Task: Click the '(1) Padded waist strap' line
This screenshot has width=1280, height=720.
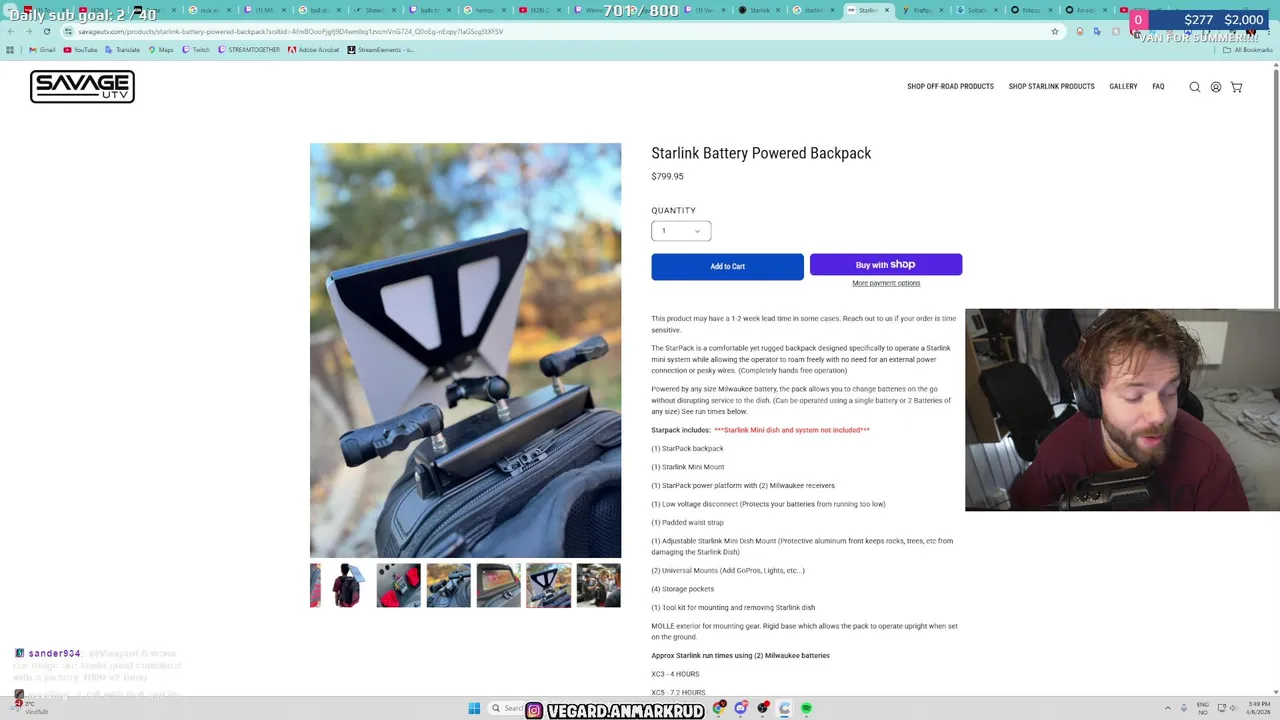Action: [x=687, y=523]
